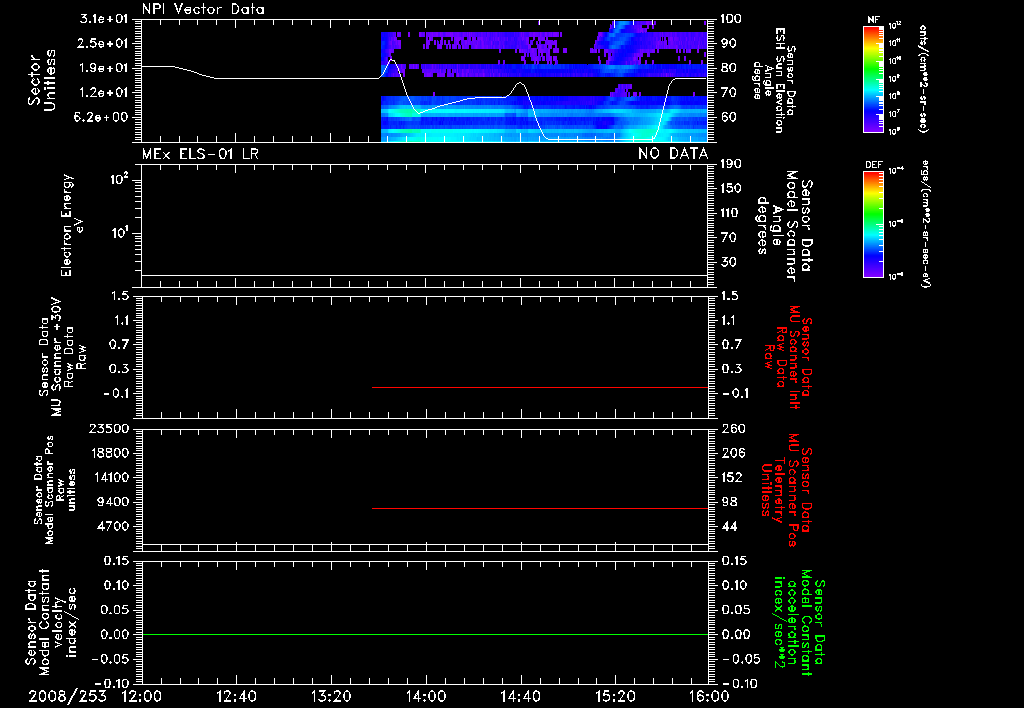The width and height of the screenshot is (1024, 708).
Task: Click the 60 degree elevation tick label
Action: click(x=728, y=118)
